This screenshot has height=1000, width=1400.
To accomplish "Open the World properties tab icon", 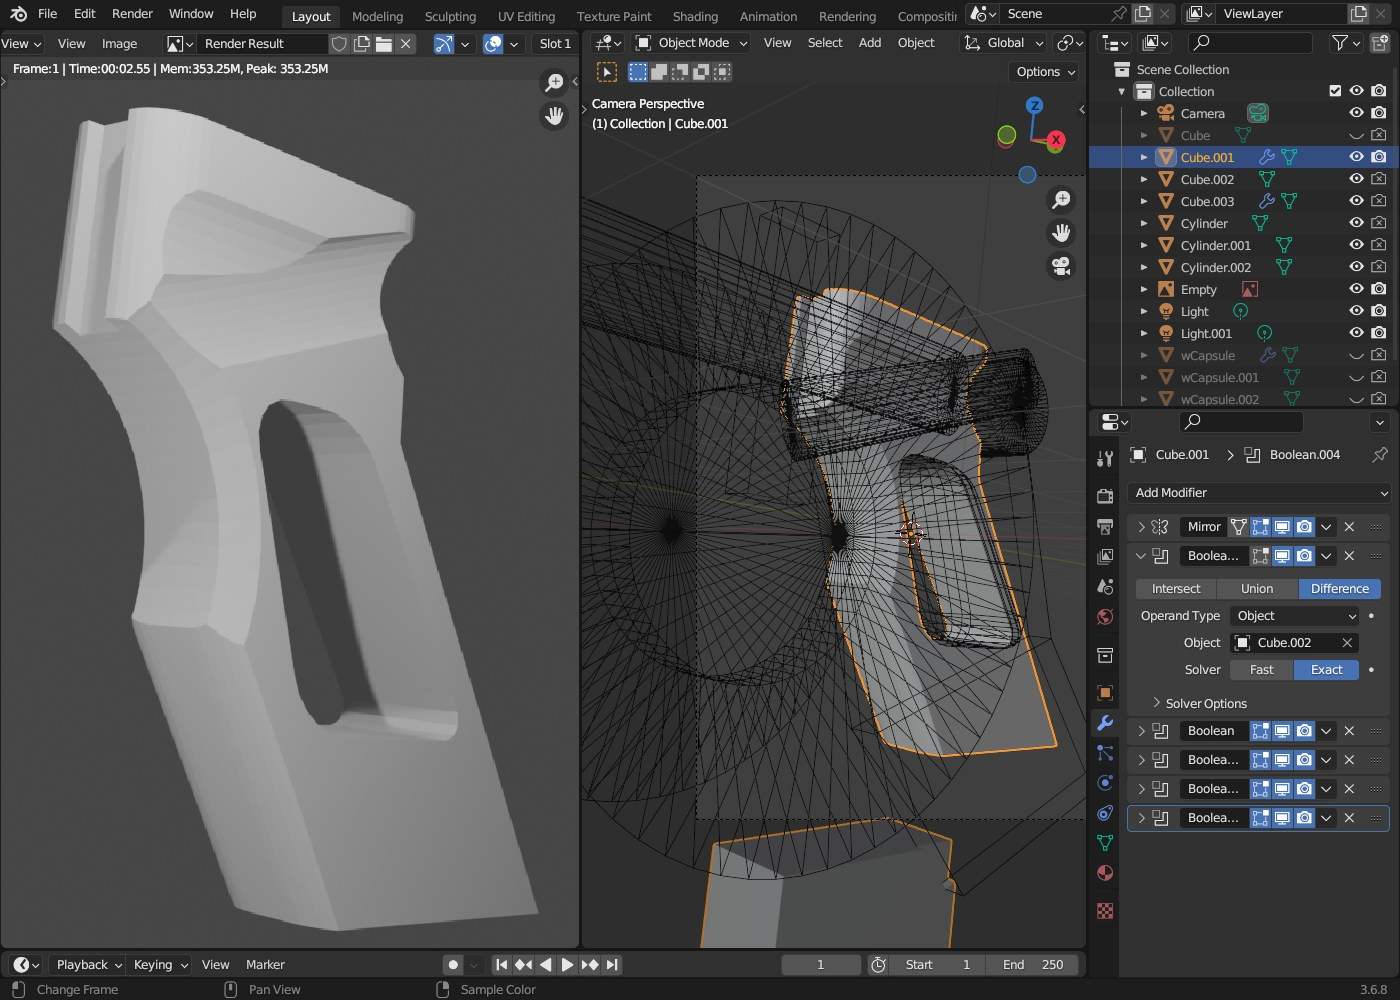I will [x=1105, y=616].
